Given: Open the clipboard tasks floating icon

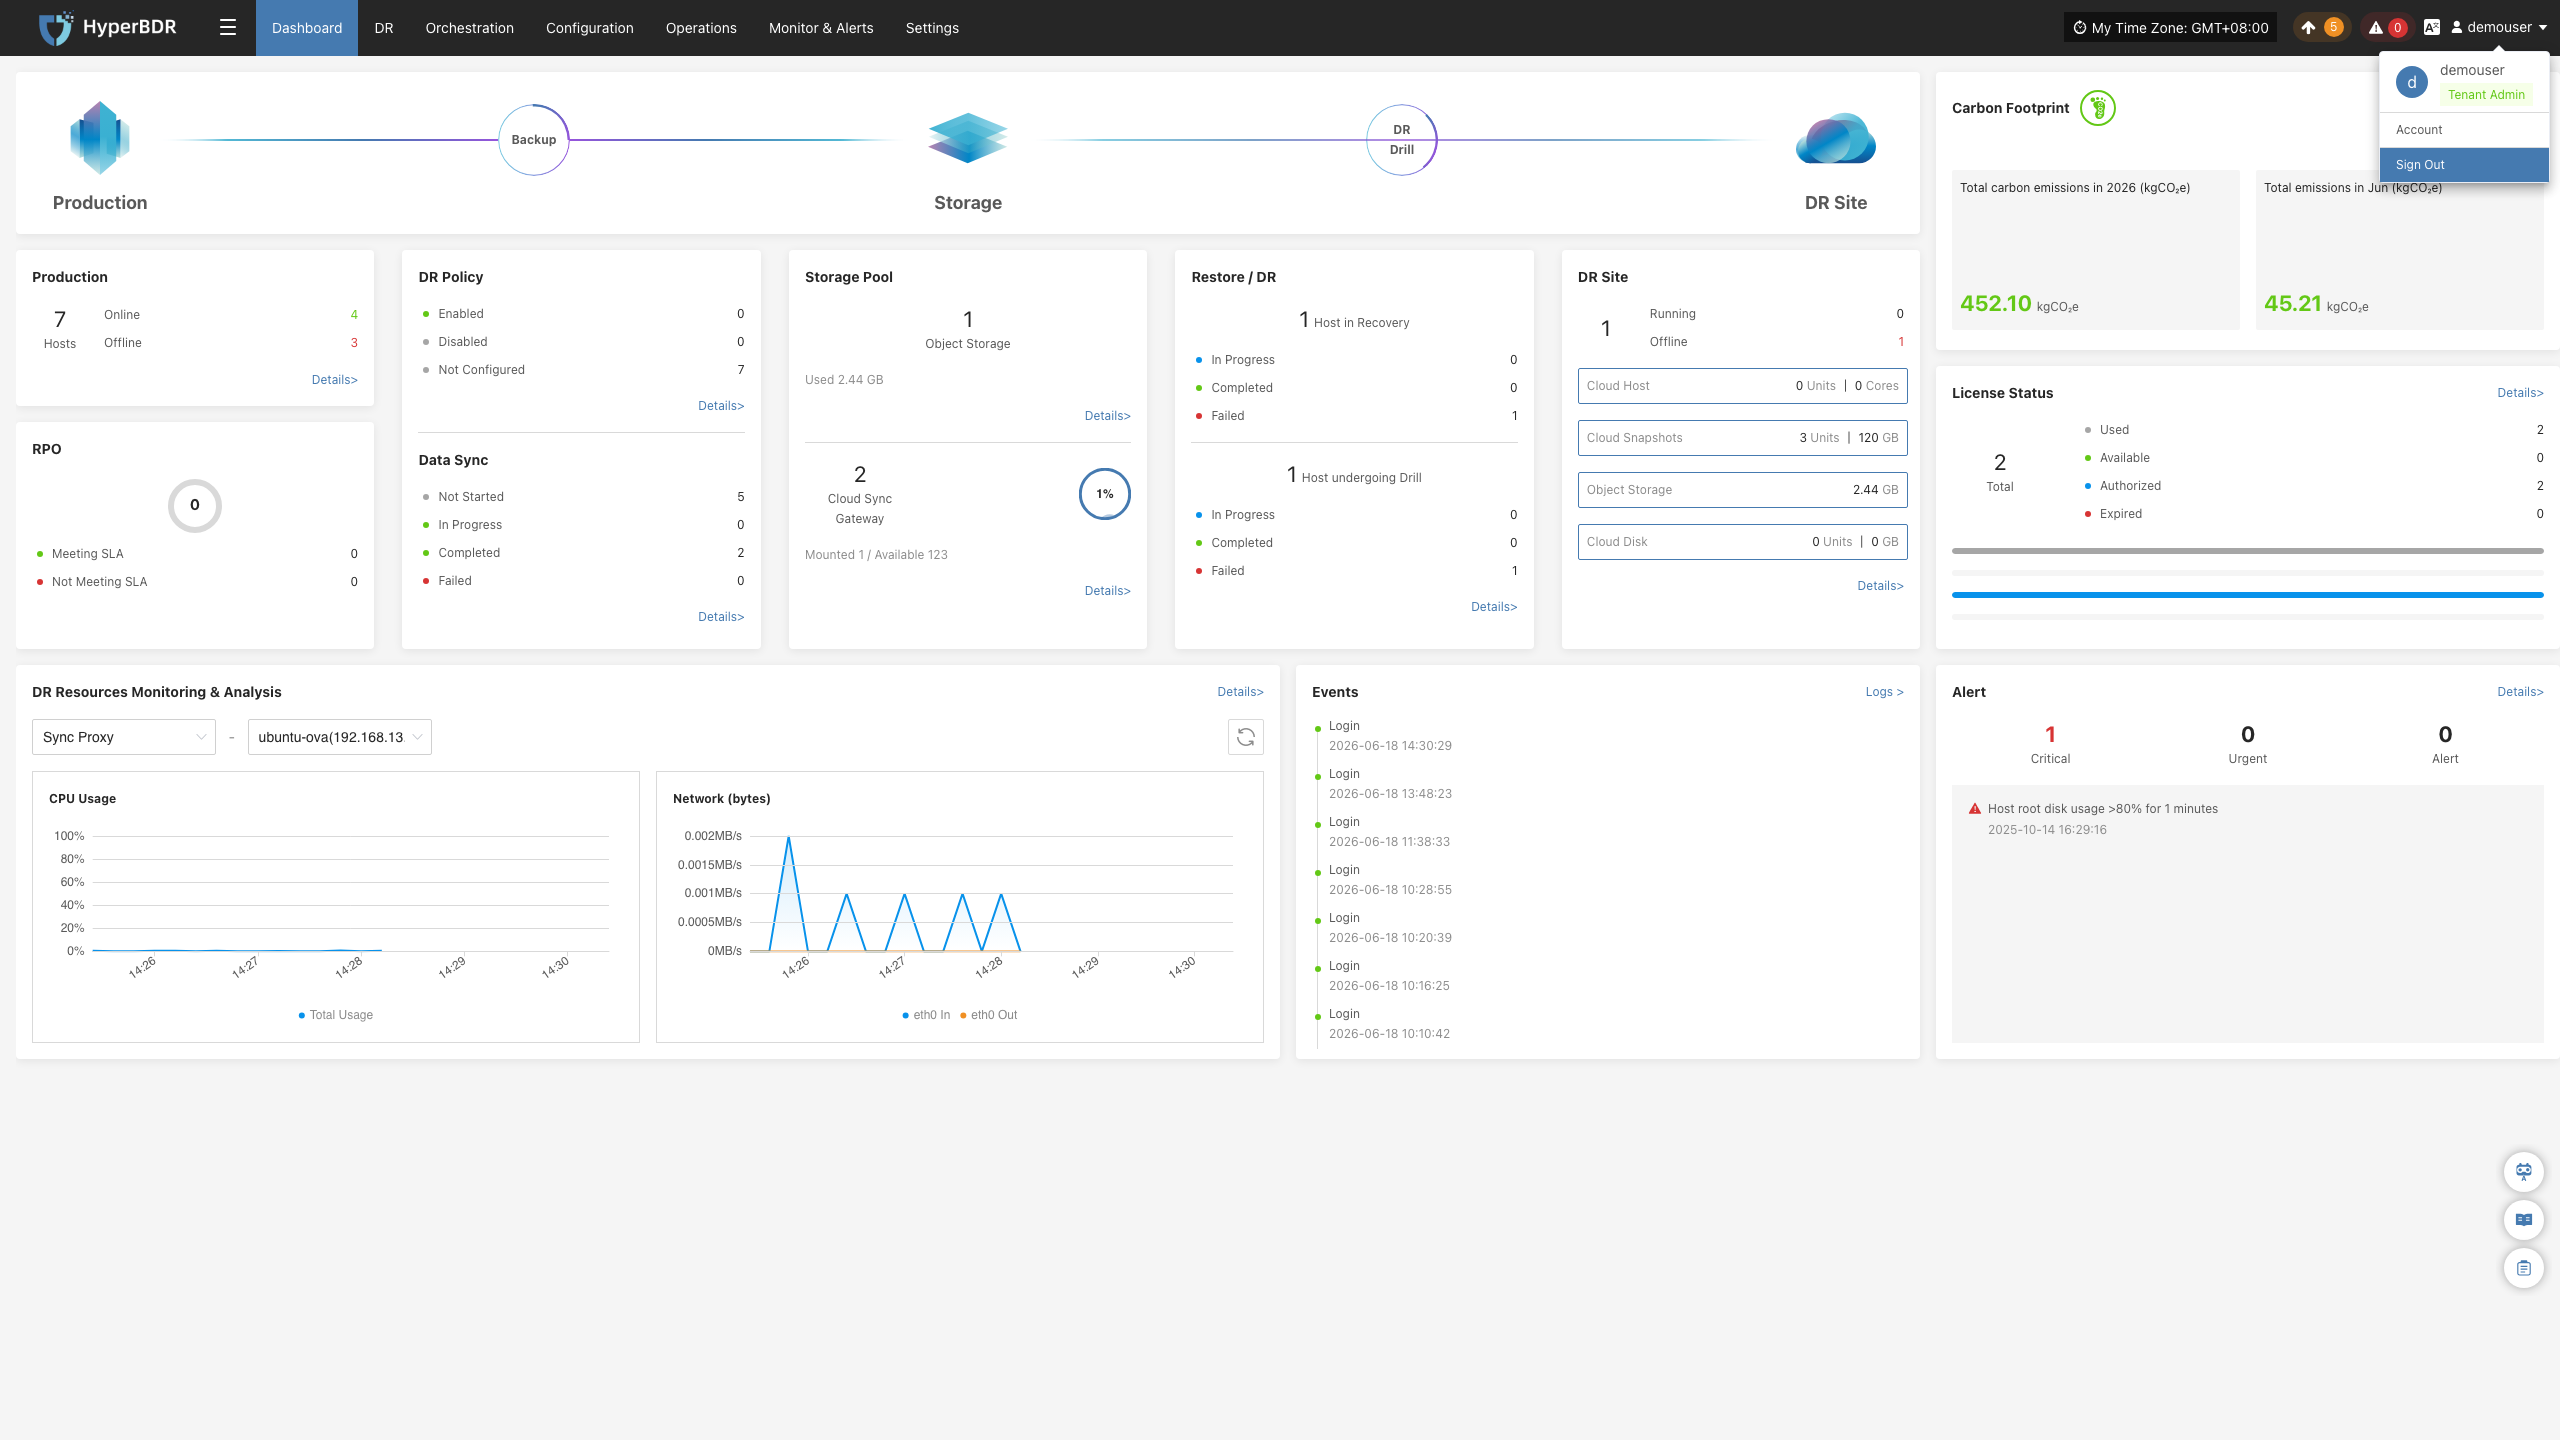Looking at the screenshot, I should point(2524,1268).
